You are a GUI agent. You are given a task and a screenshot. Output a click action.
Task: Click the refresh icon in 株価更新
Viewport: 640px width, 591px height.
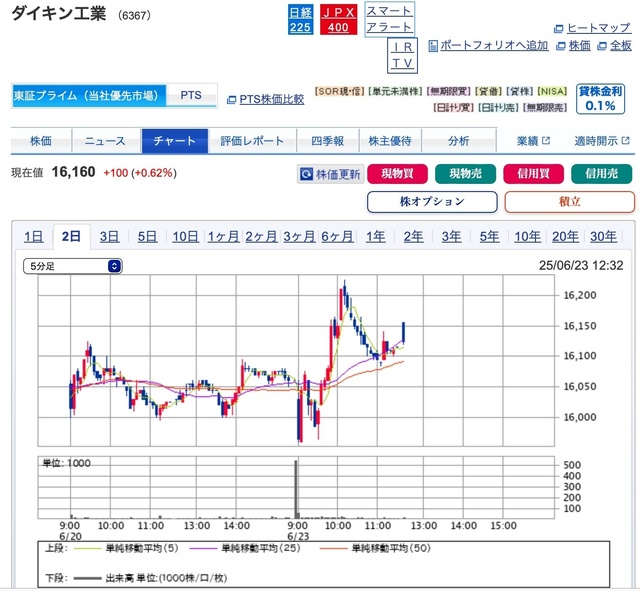307,174
